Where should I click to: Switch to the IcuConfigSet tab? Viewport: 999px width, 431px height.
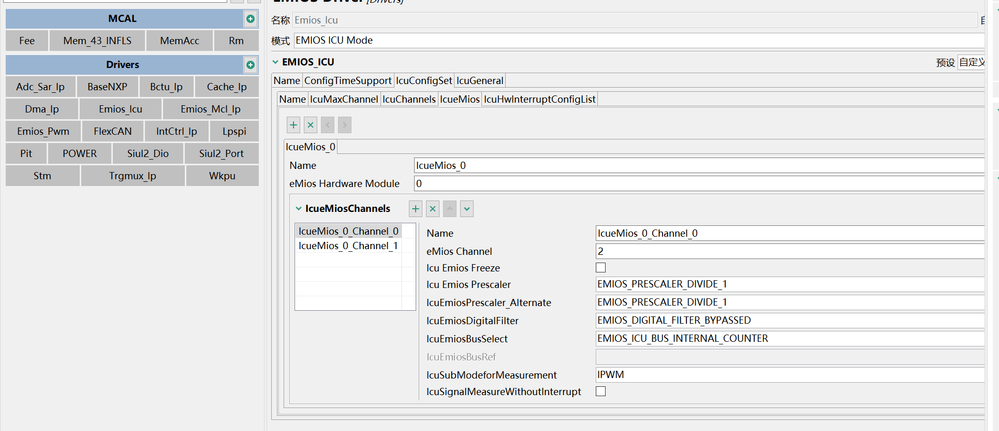click(x=424, y=81)
